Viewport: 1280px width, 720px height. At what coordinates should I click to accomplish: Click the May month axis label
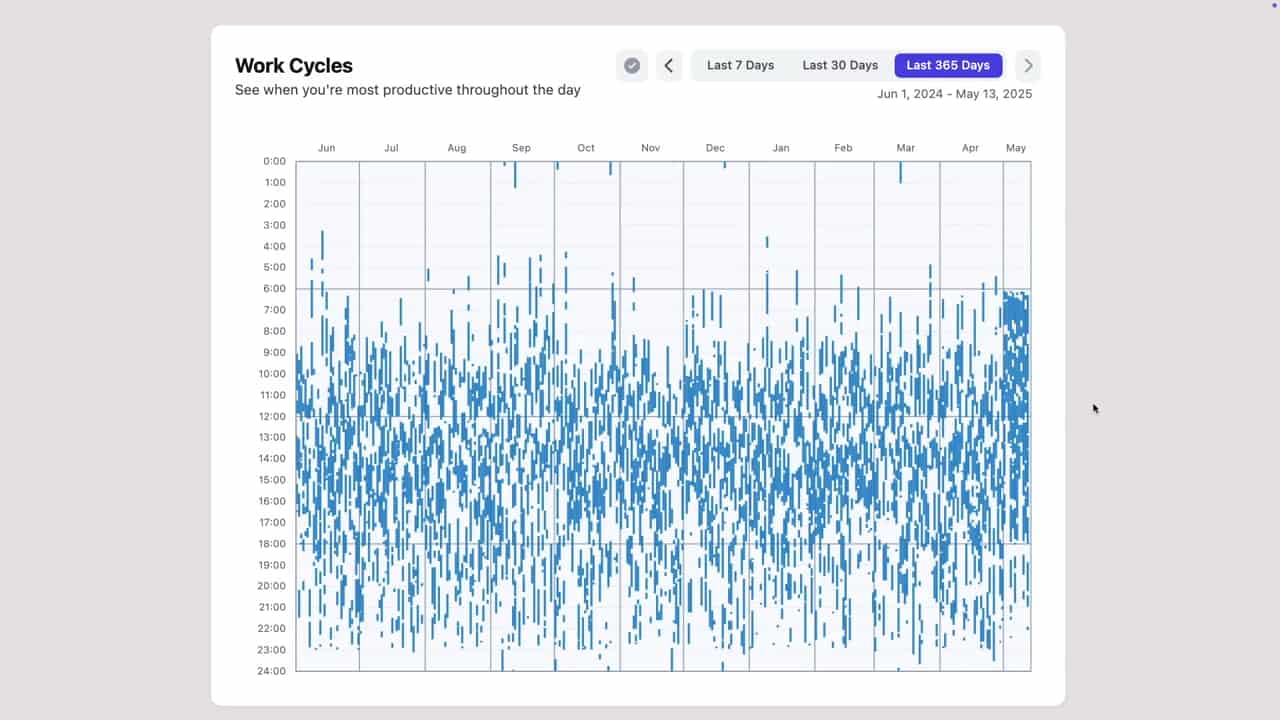(x=1016, y=148)
